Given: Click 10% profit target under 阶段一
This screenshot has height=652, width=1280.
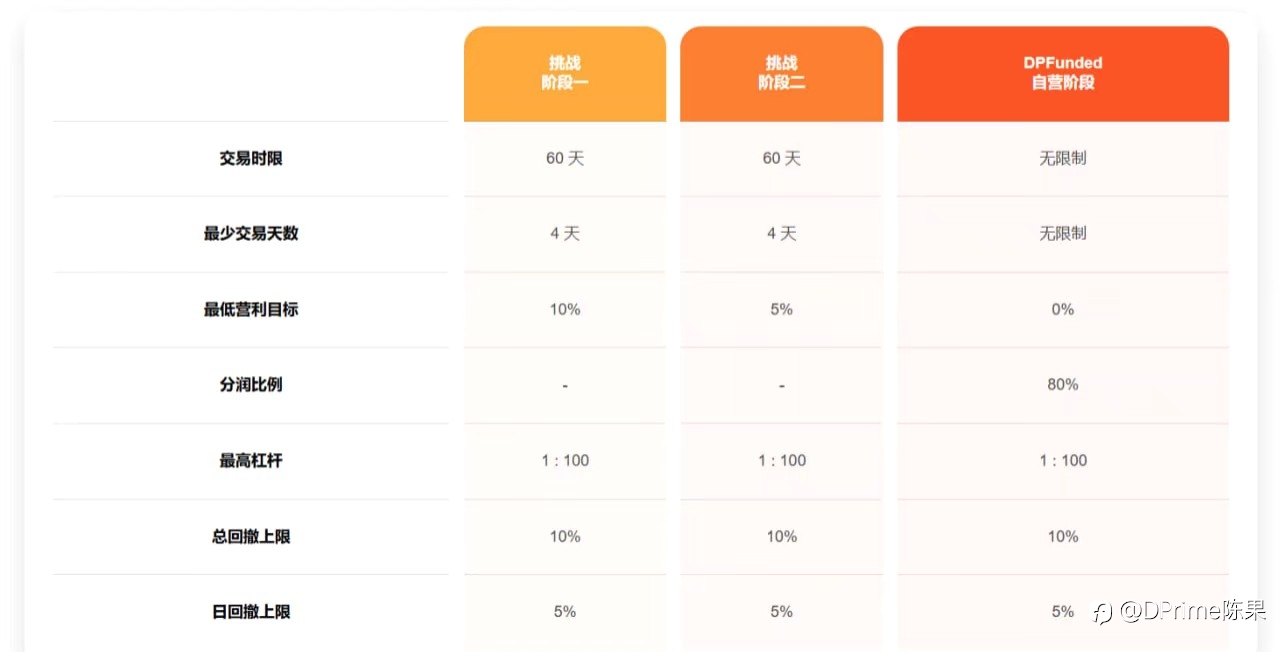Looking at the screenshot, I should coord(565,309).
